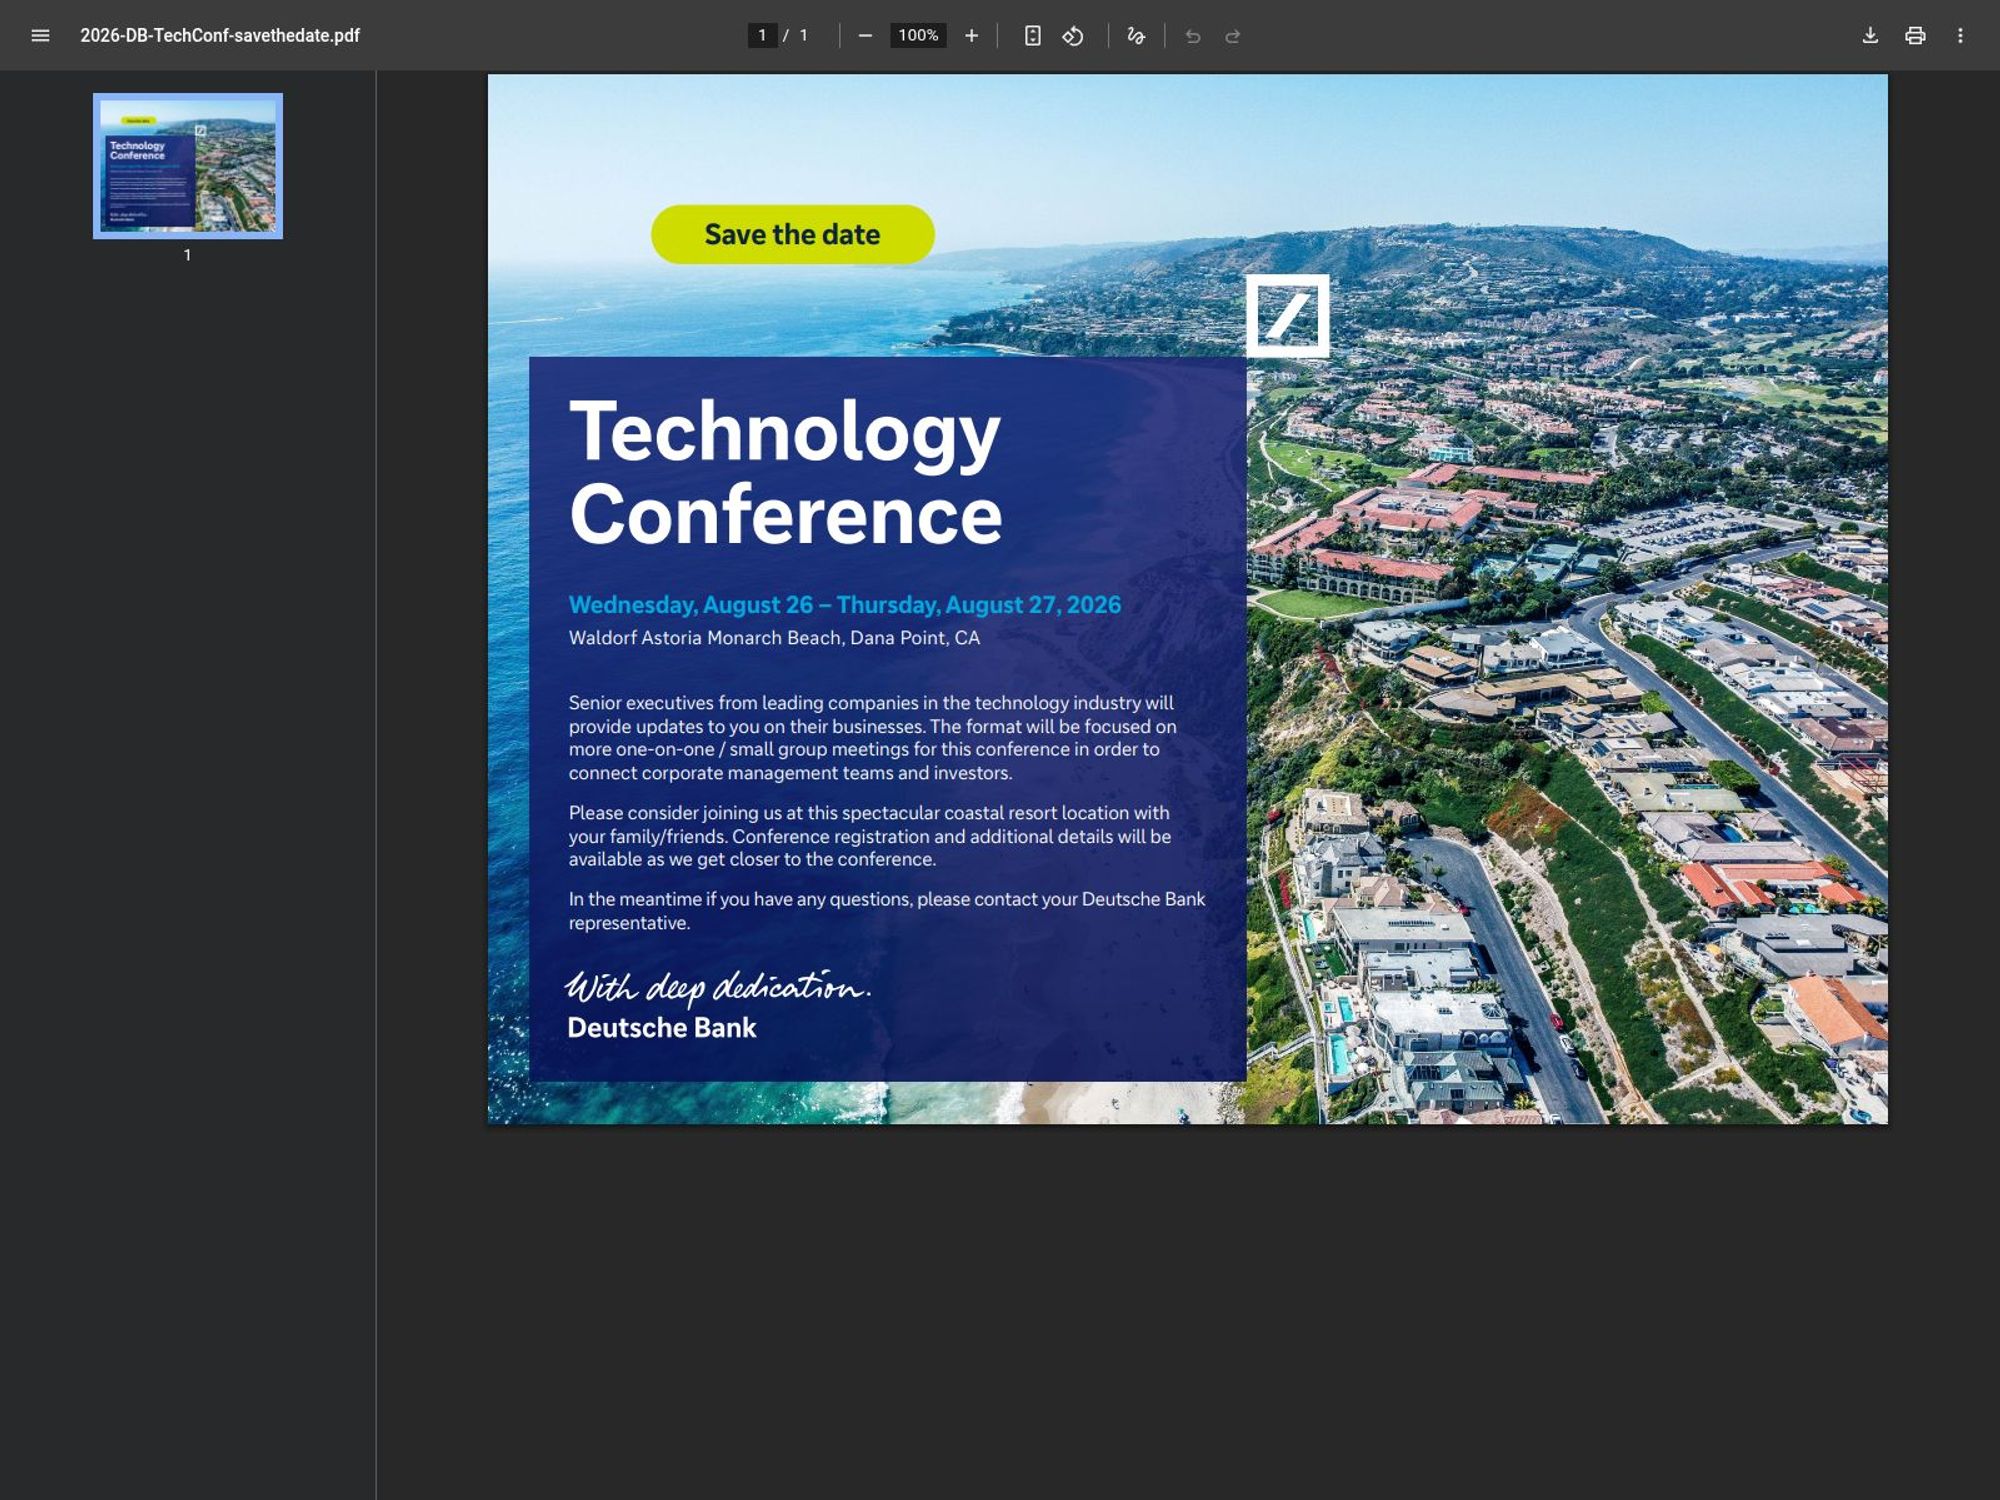Zoom out of the document

pos(866,35)
